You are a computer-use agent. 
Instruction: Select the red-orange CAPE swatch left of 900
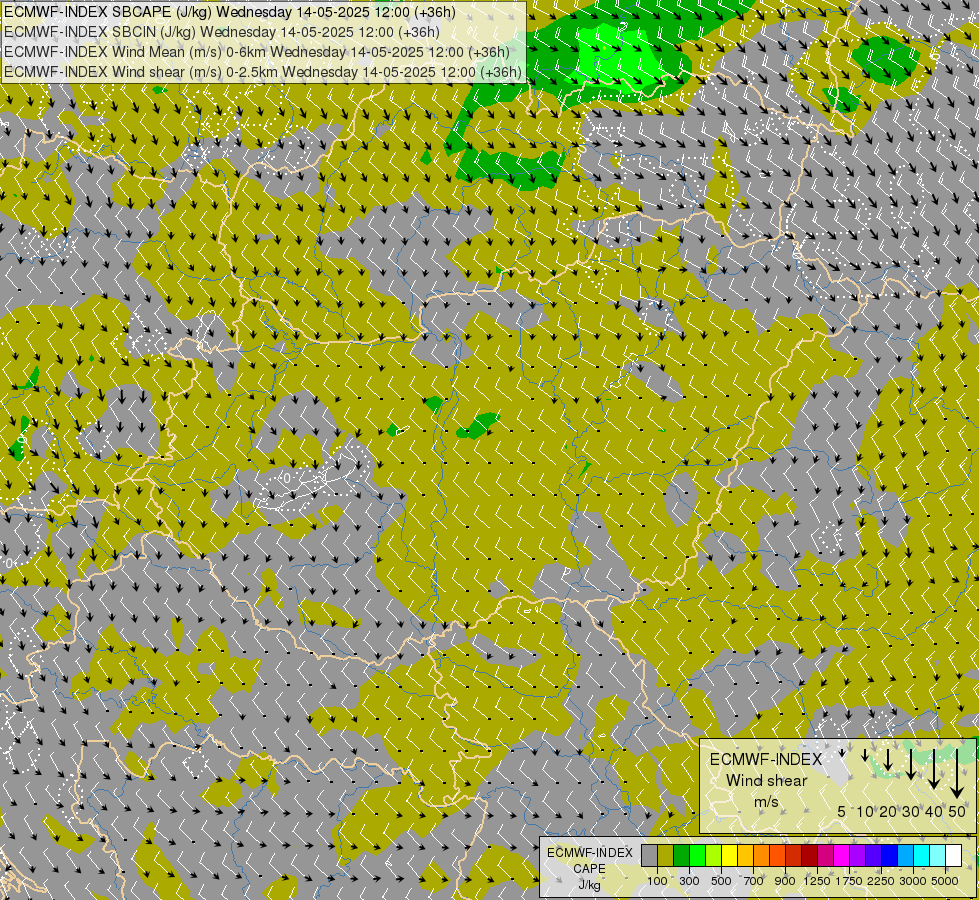click(x=778, y=856)
